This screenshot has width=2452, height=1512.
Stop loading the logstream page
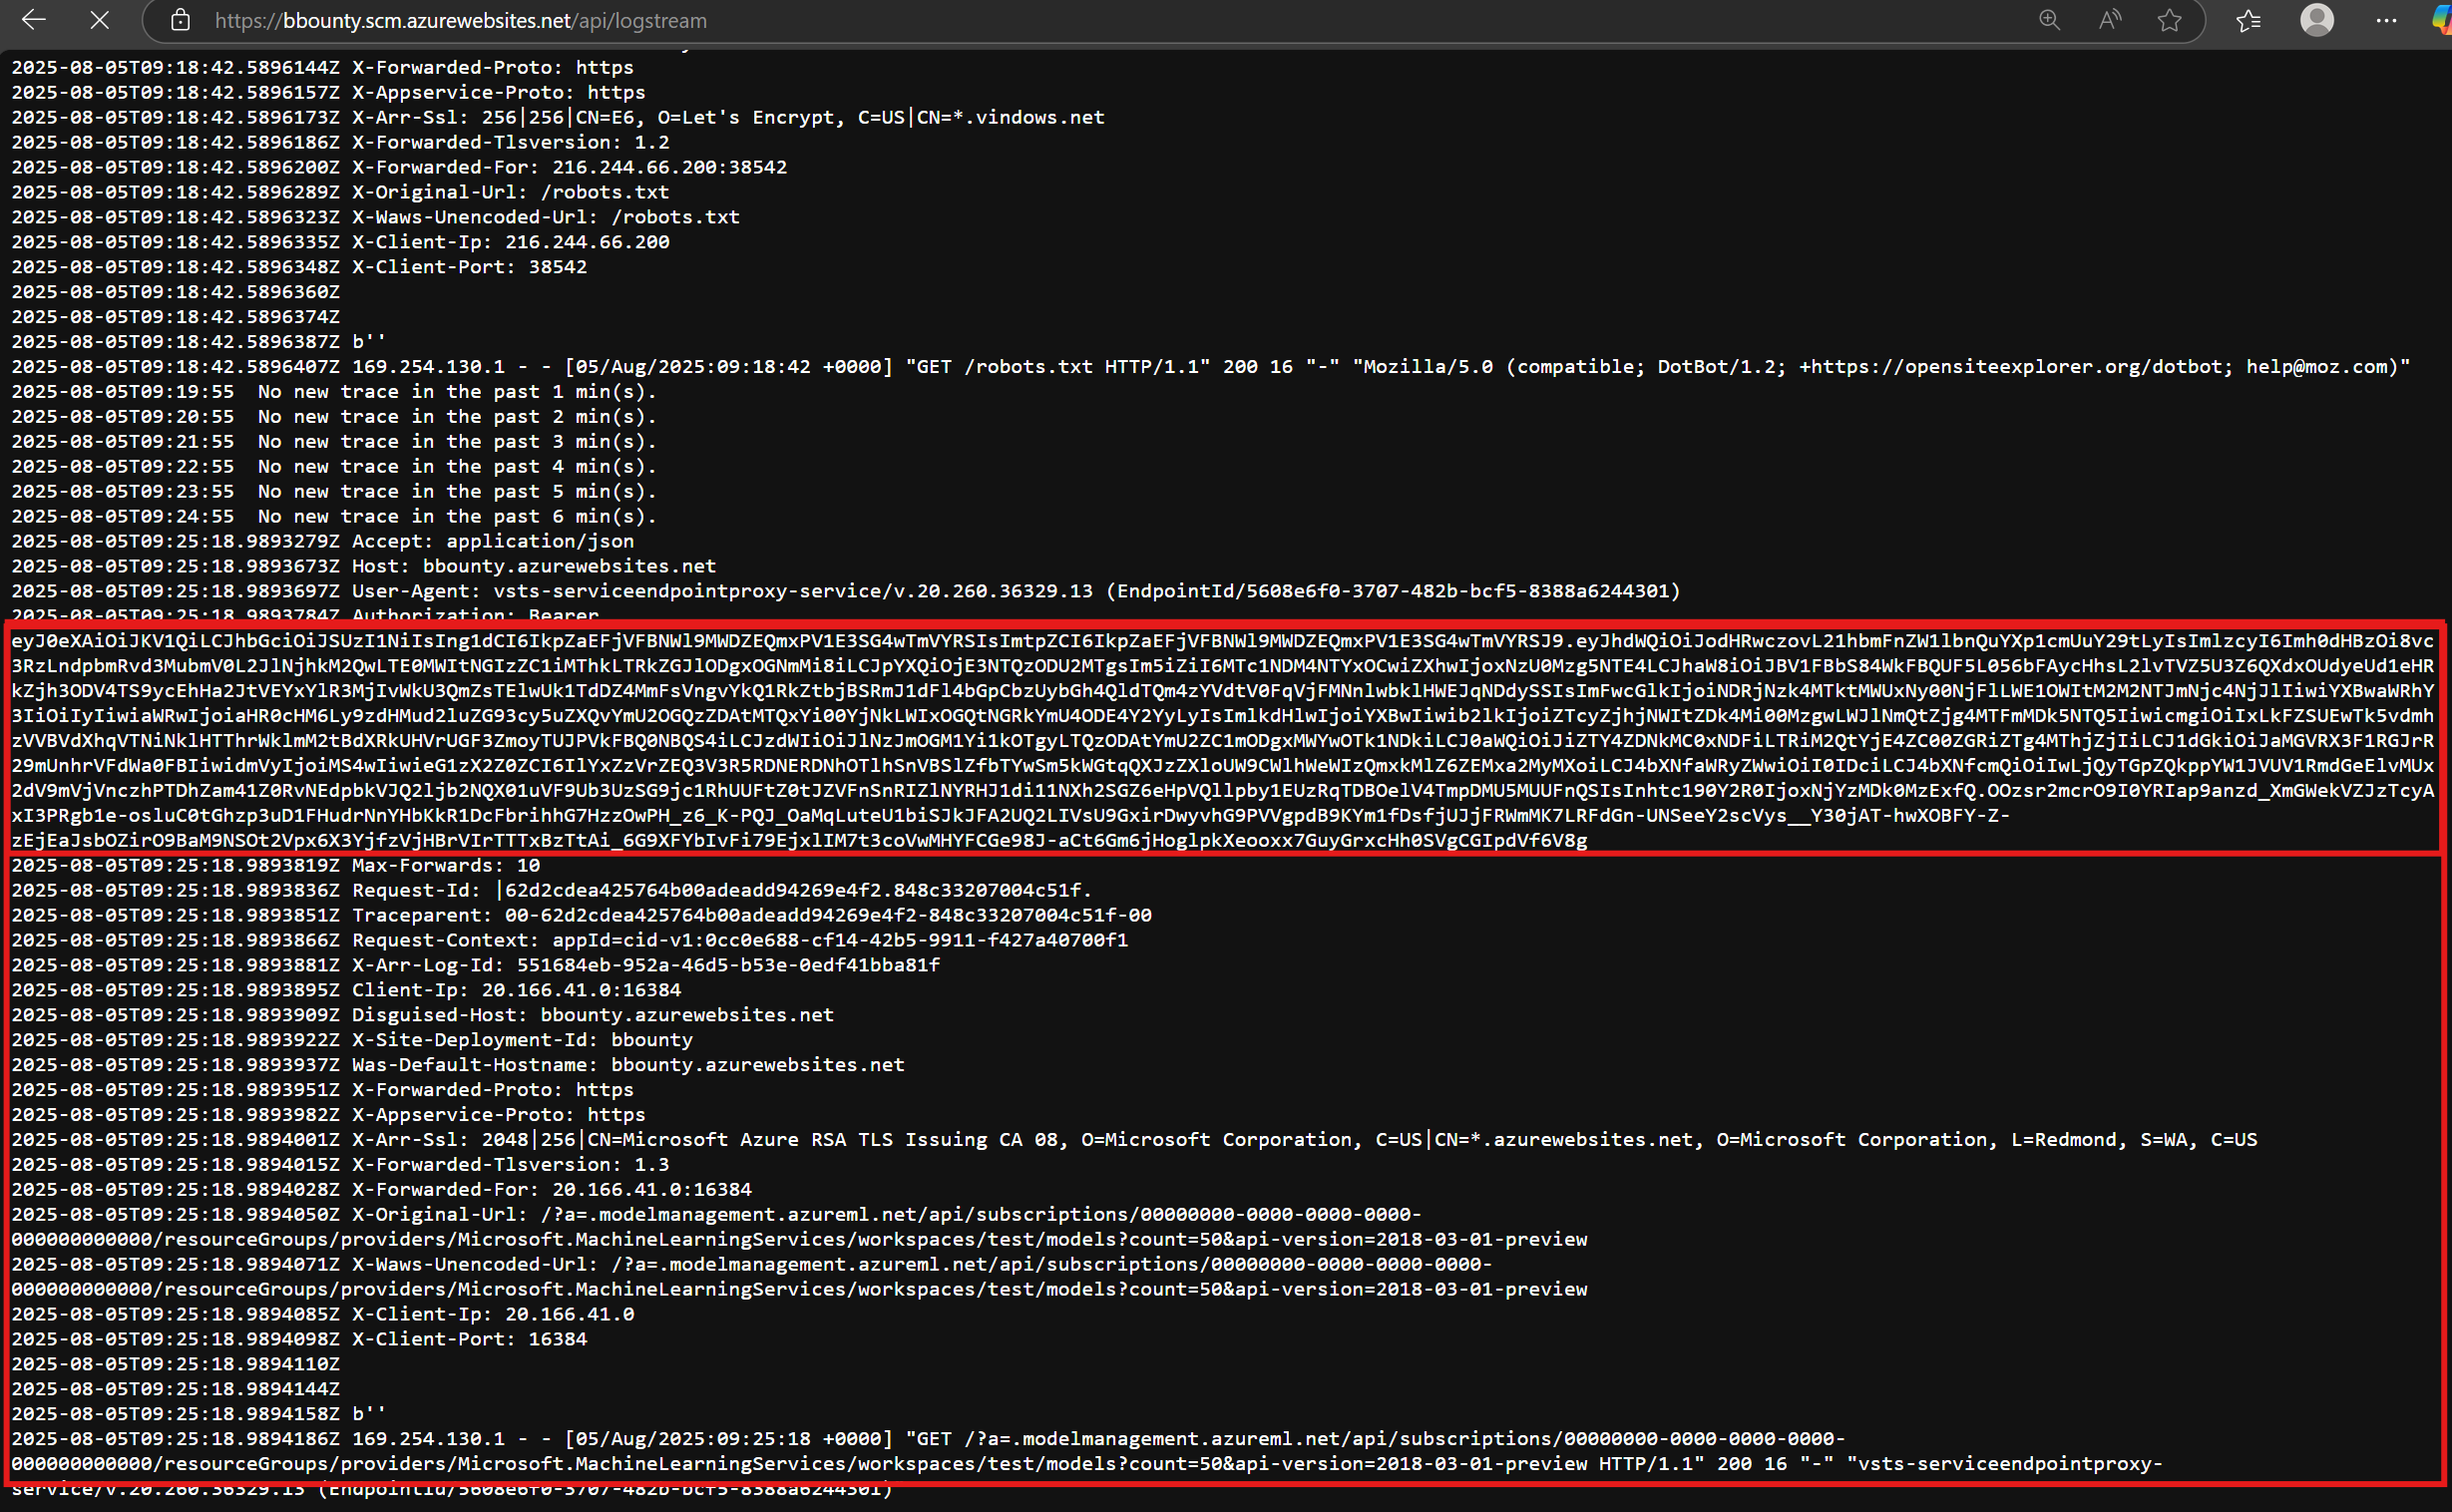tap(99, 20)
